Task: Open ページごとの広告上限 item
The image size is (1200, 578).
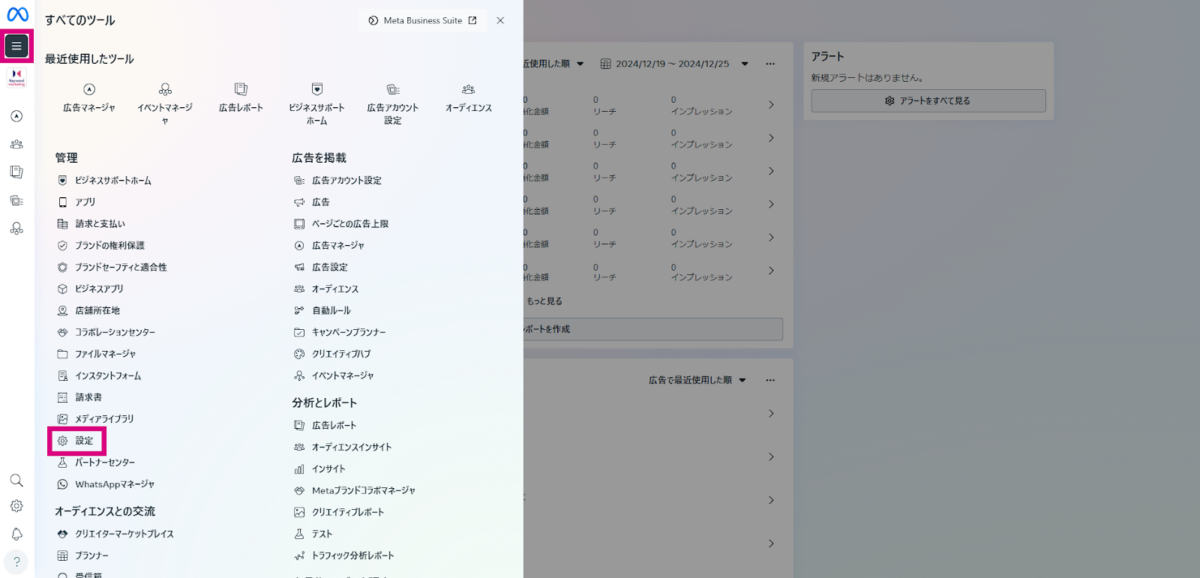Action: click(342, 224)
